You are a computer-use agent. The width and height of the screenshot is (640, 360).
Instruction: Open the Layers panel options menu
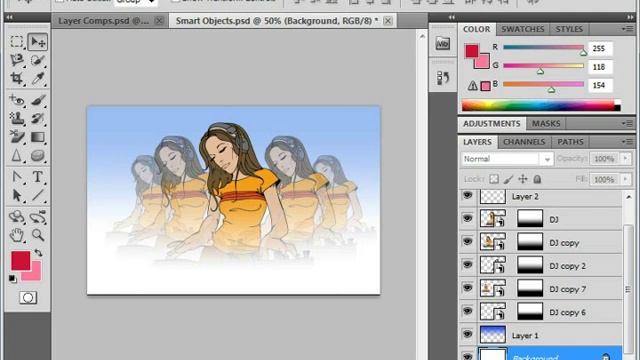pyautogui.click(x=627, y=142)
